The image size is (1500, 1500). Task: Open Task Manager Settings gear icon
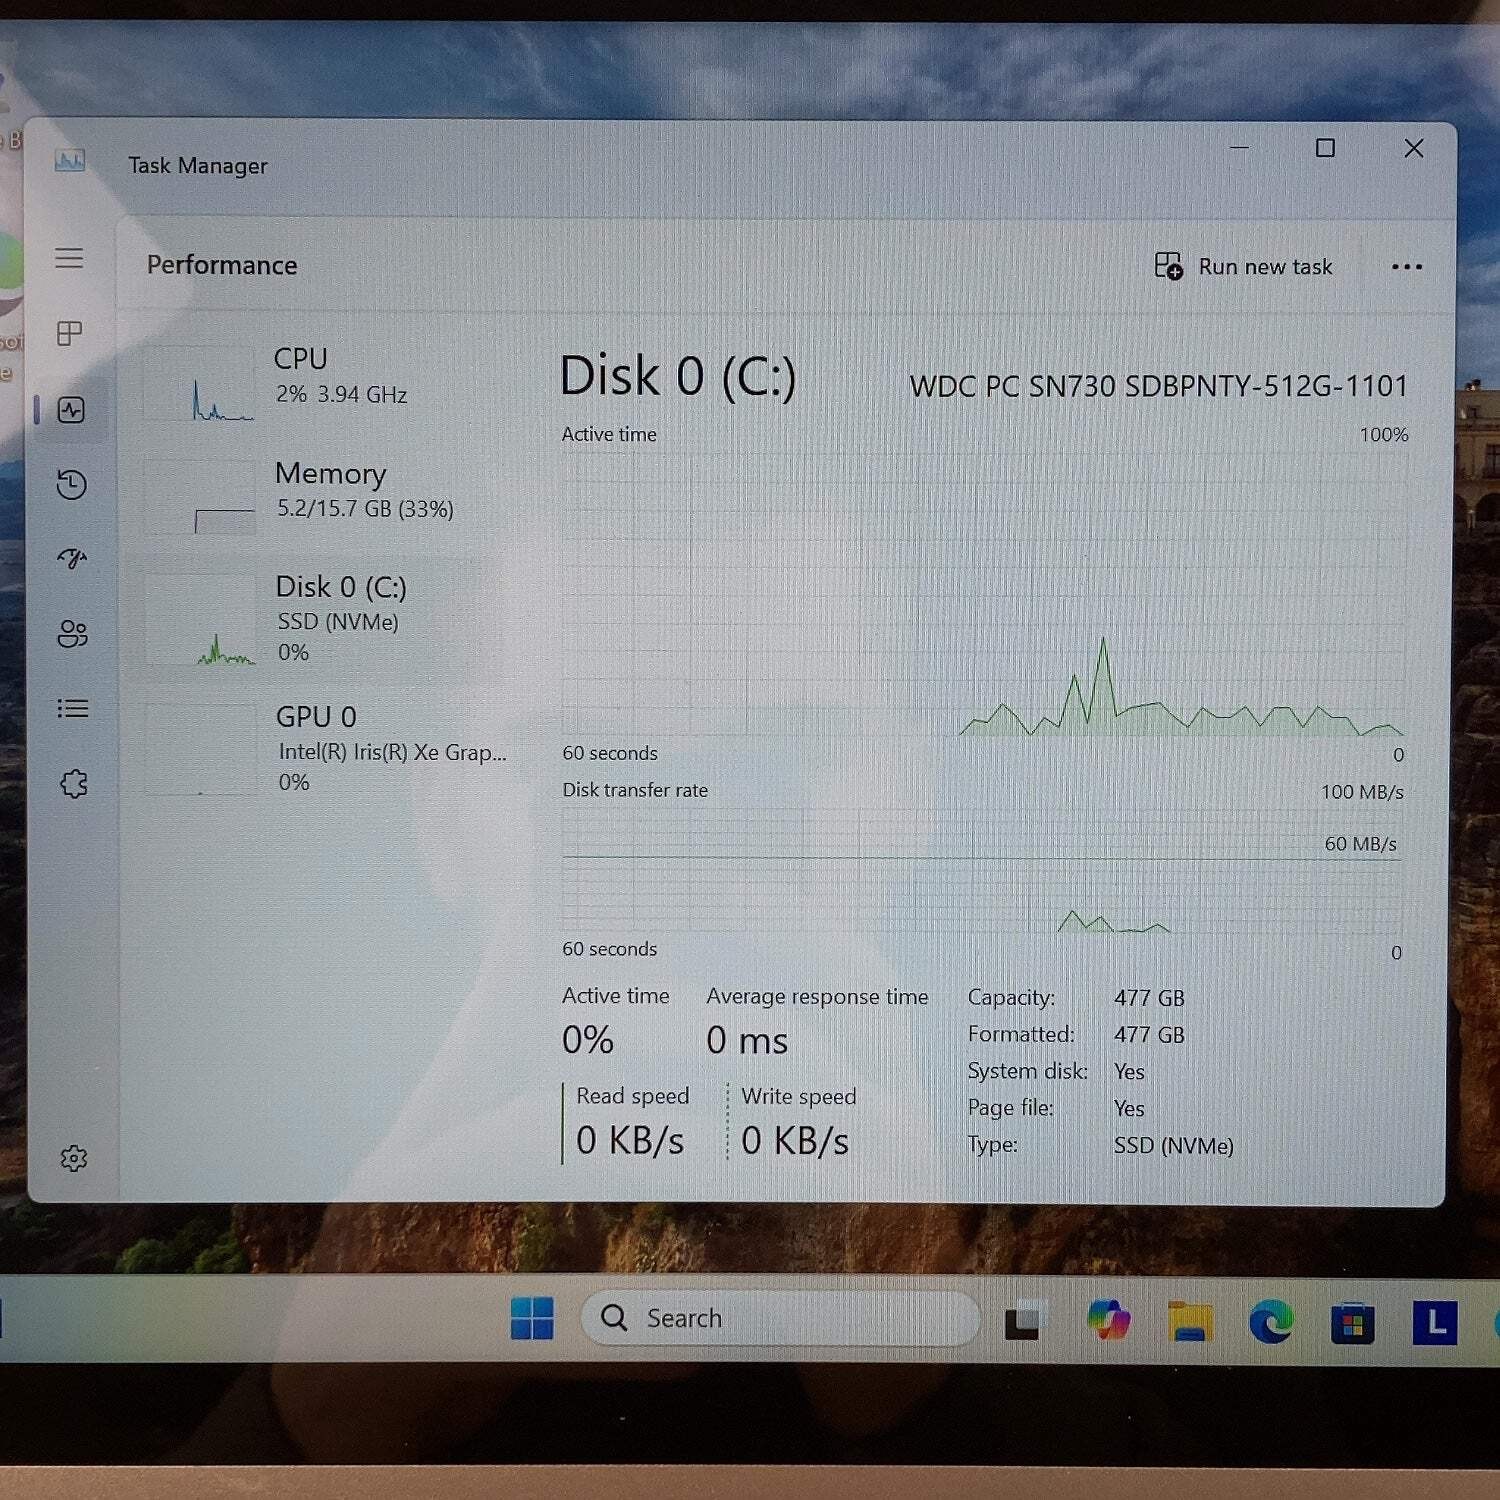tap(74, 1158)
